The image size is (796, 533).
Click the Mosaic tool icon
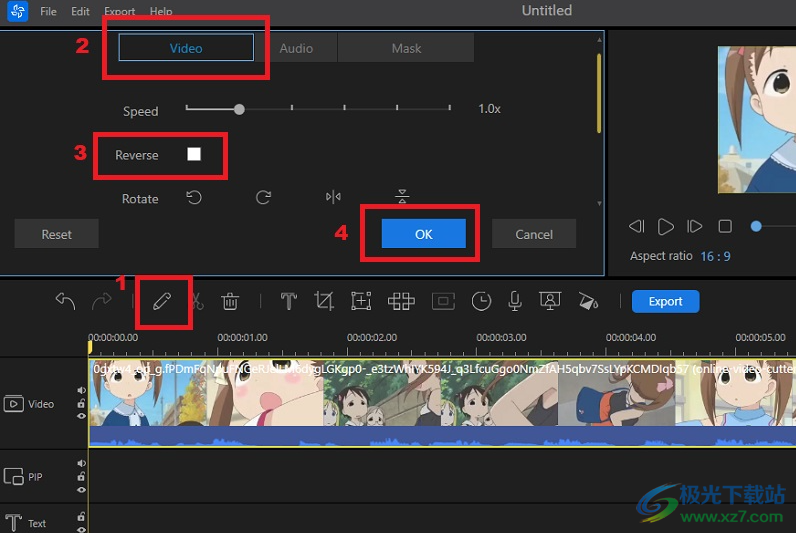[x=401, y=301]
